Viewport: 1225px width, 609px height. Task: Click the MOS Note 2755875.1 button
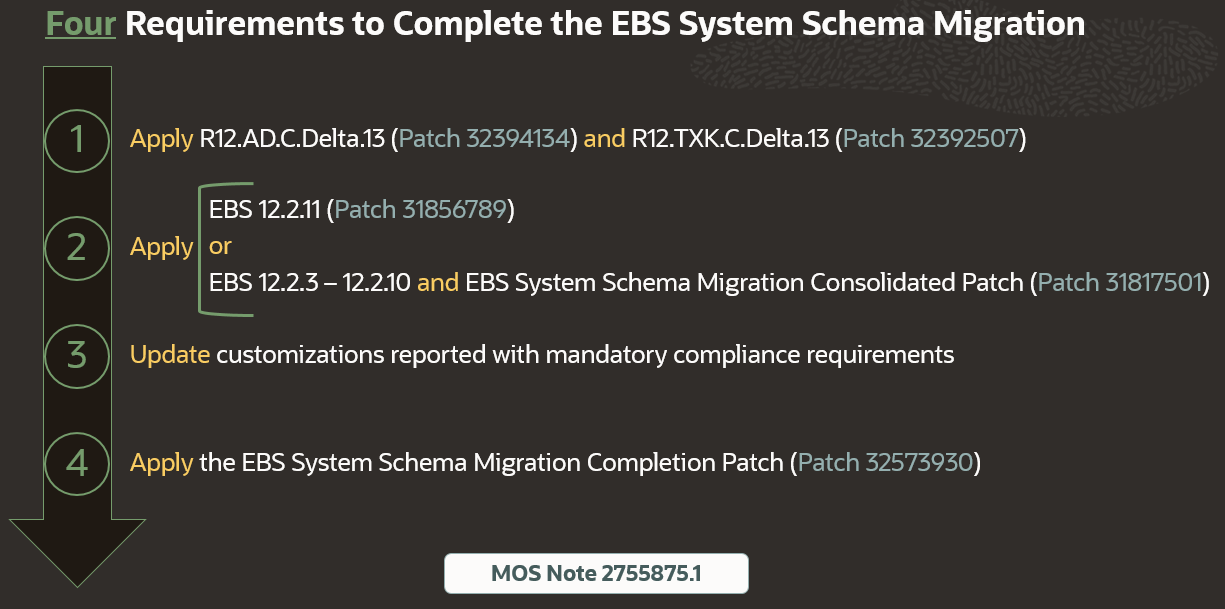point(596,574)
